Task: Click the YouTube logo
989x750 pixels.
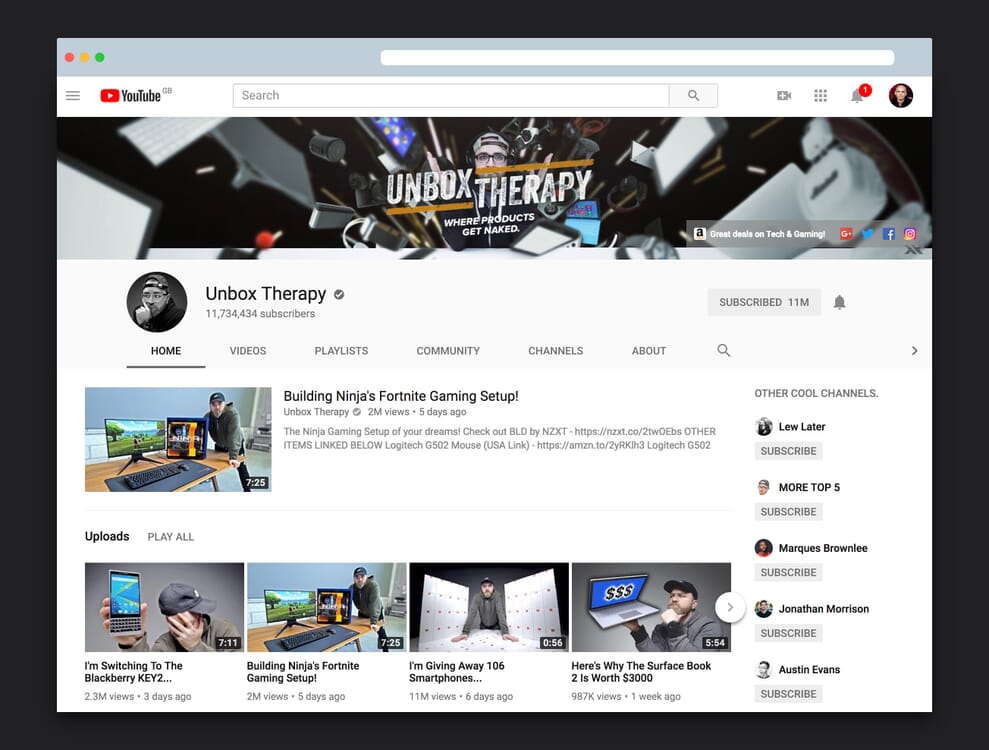Action: tap(131, 95)
